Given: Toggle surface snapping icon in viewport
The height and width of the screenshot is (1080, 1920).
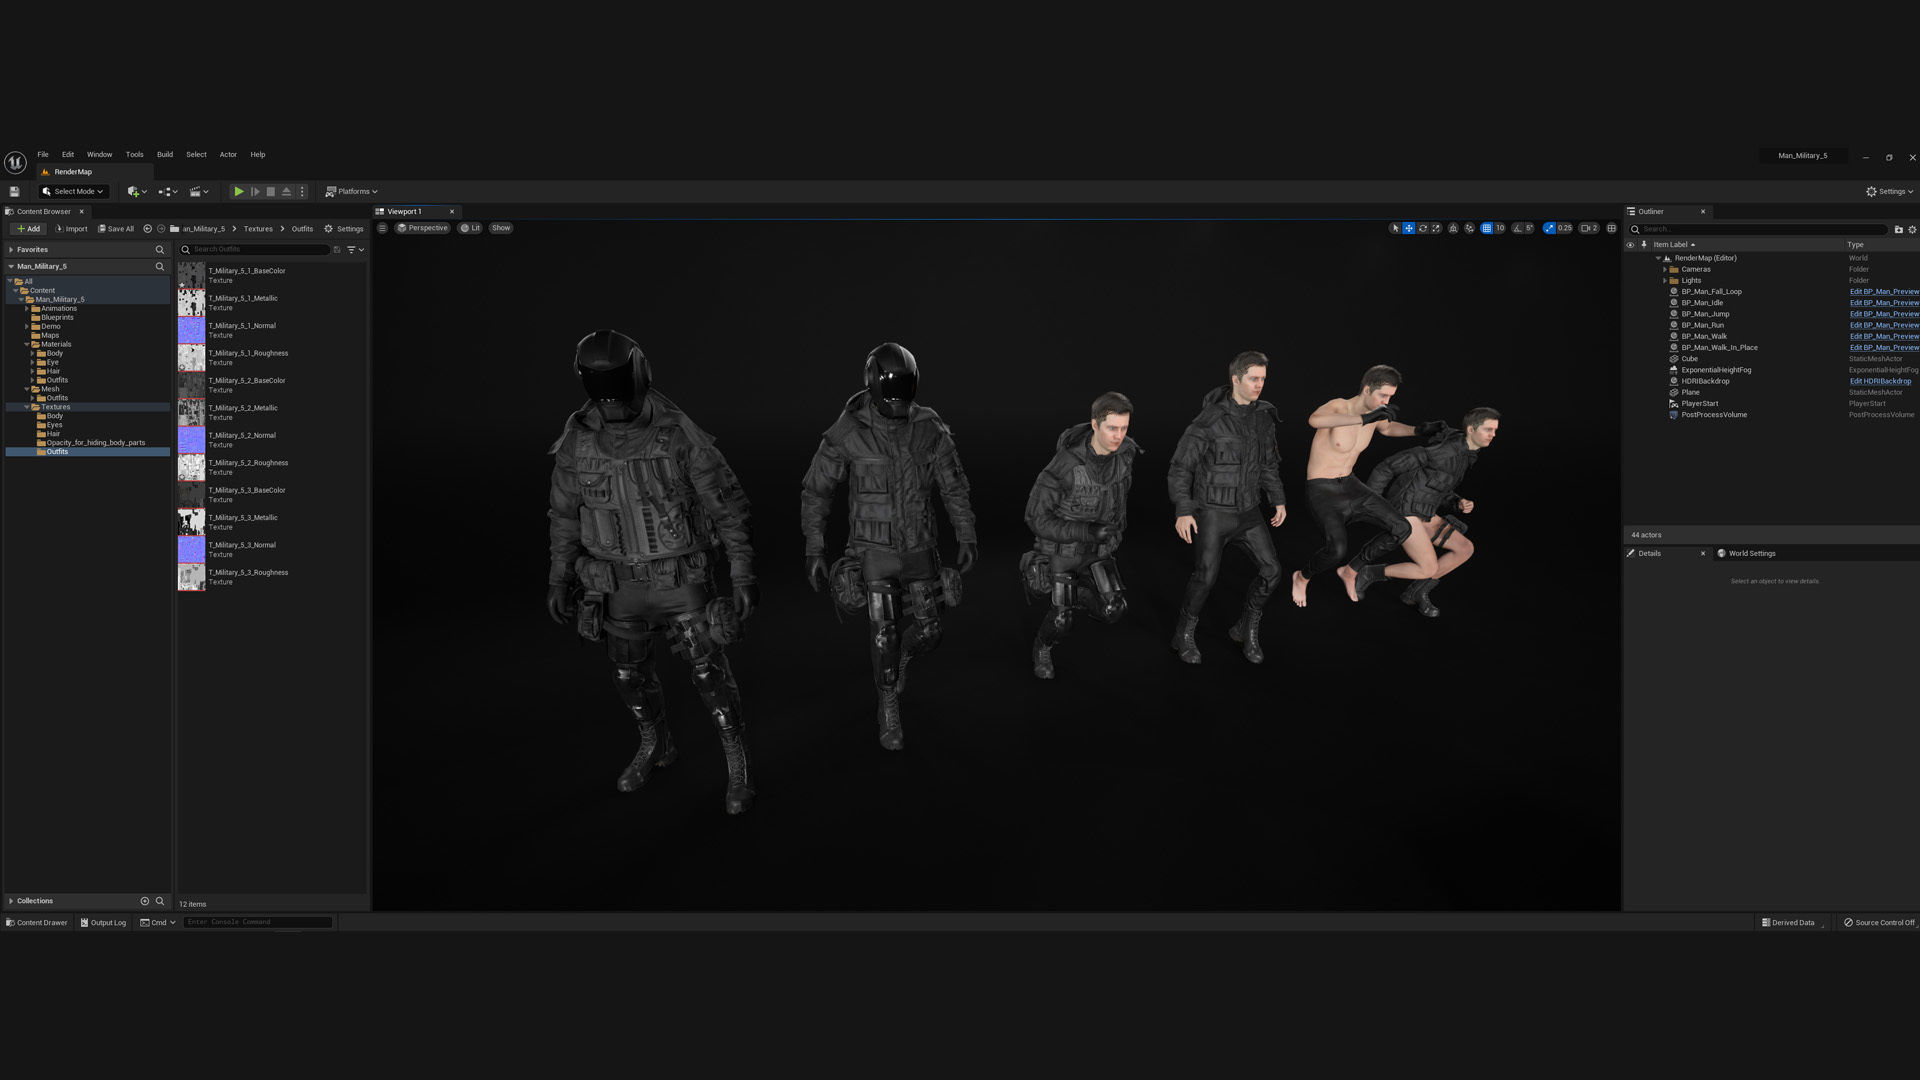Looking at the screenshot, I should tap(1470, 228).
